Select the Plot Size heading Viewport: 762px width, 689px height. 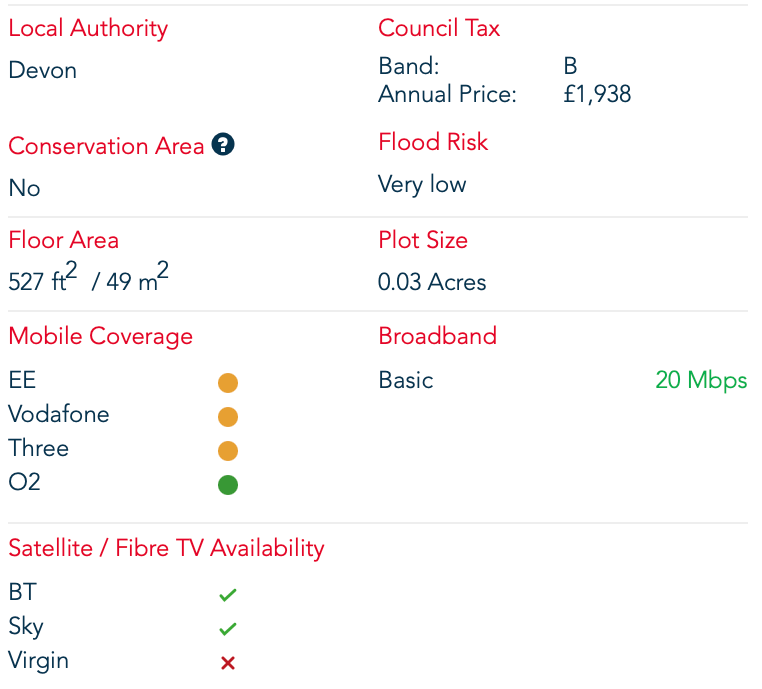423,240
